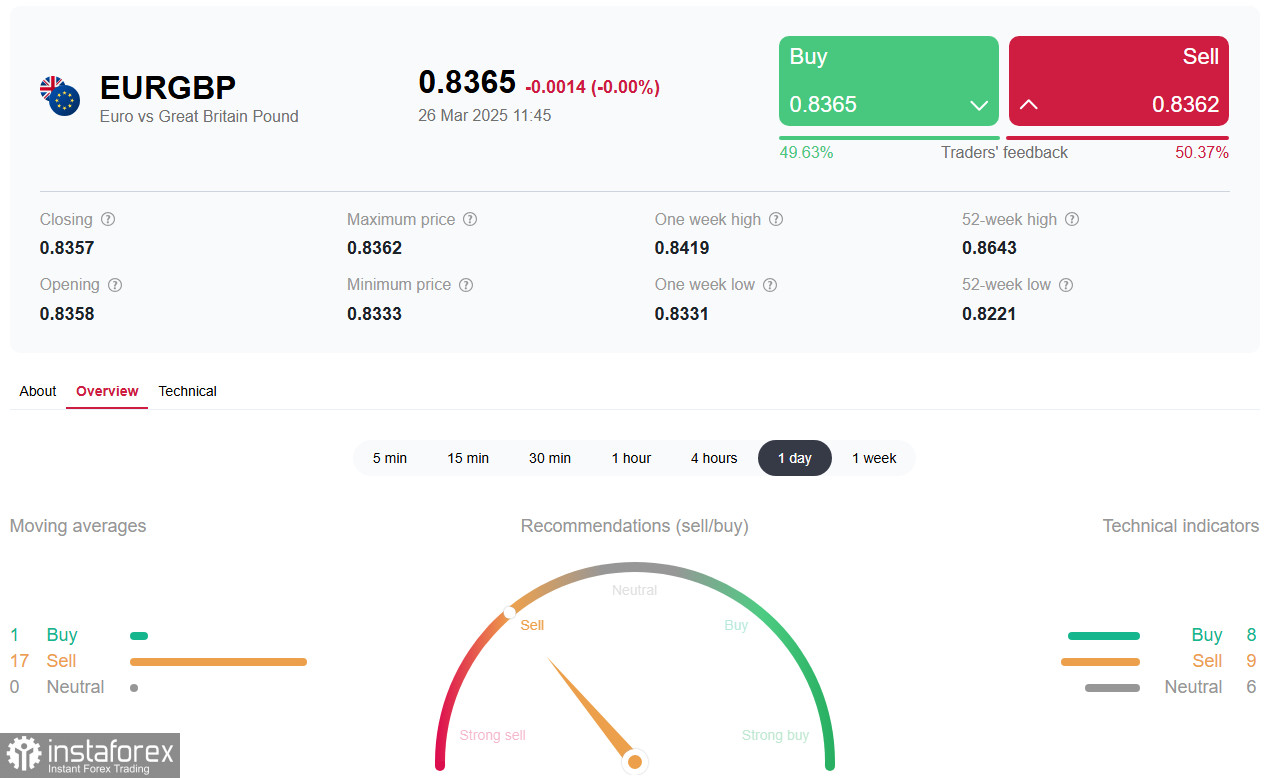Image resolution: width=1271 pixels, height=778 pixels.
Task: Click the Recommendations (sell/buy) heading
Action: pos(634,526)
